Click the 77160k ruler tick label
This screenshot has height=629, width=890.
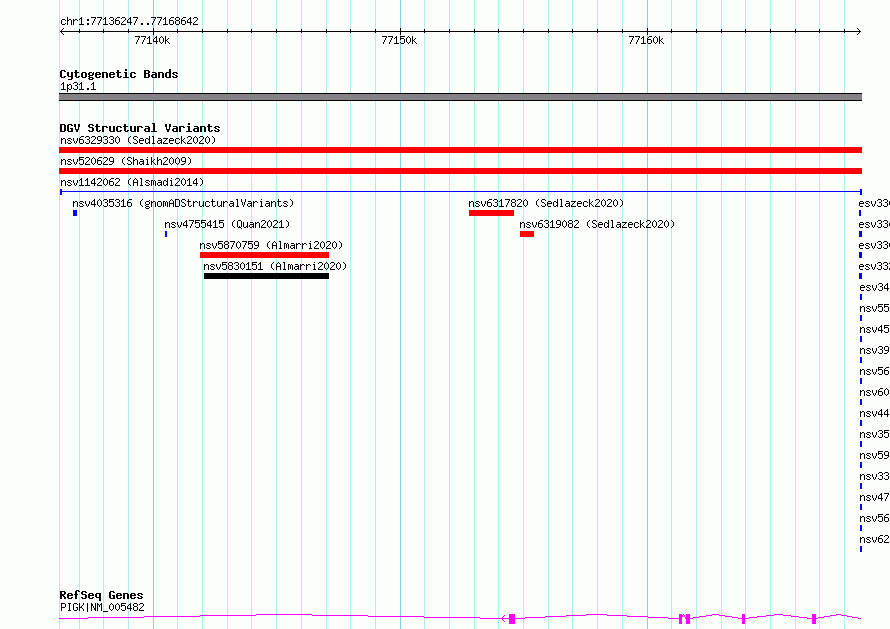click(x=646, y=40)
